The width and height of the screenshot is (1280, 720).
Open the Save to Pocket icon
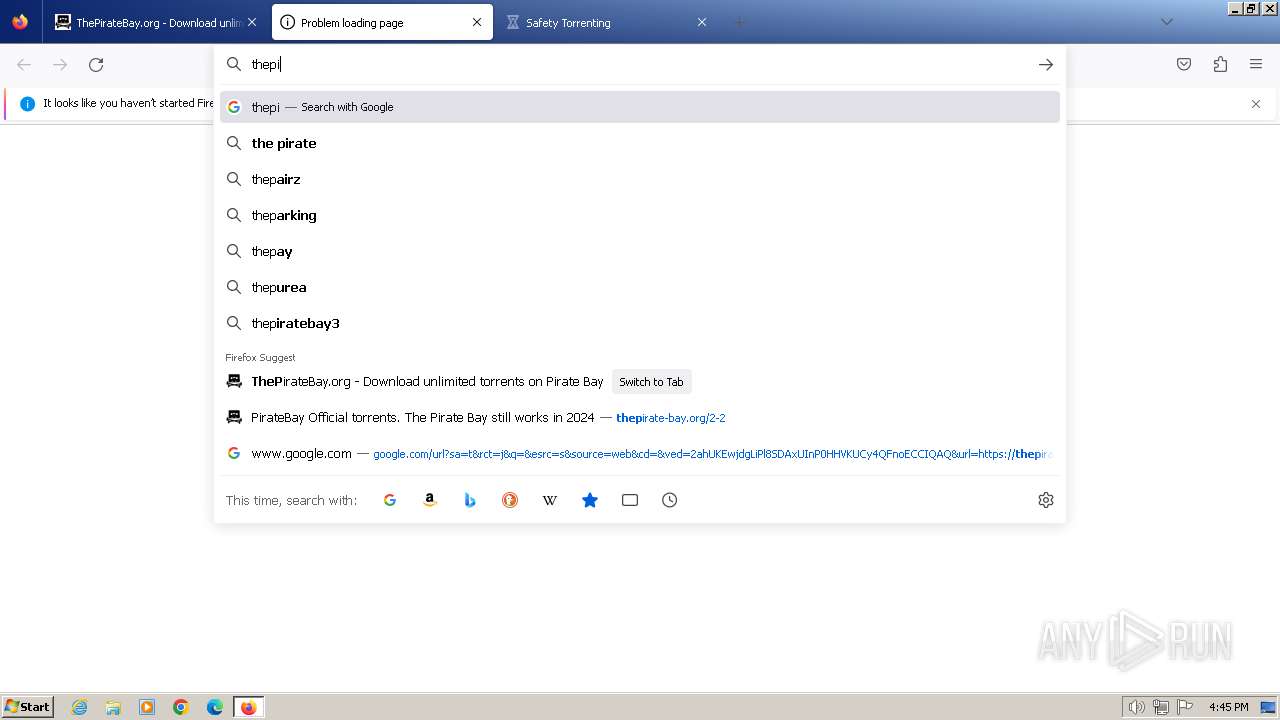tap(1184, 65)
